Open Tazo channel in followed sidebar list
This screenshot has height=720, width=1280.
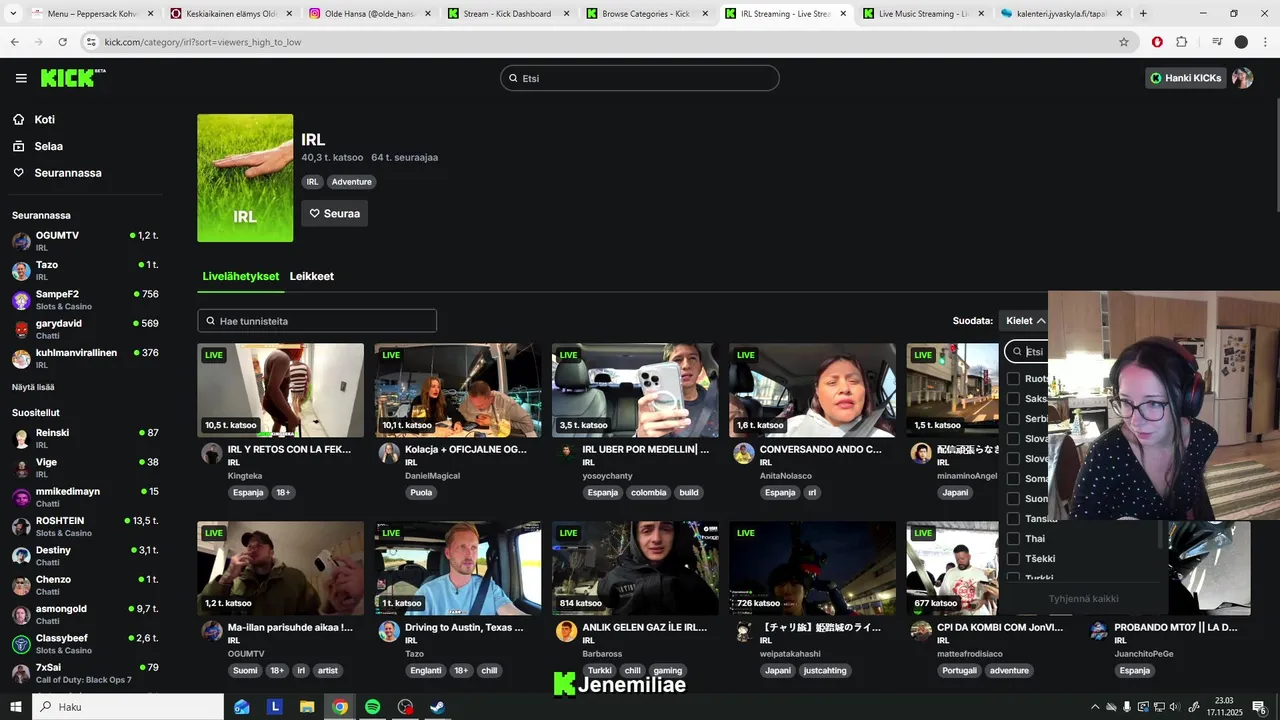coord(85,270)
